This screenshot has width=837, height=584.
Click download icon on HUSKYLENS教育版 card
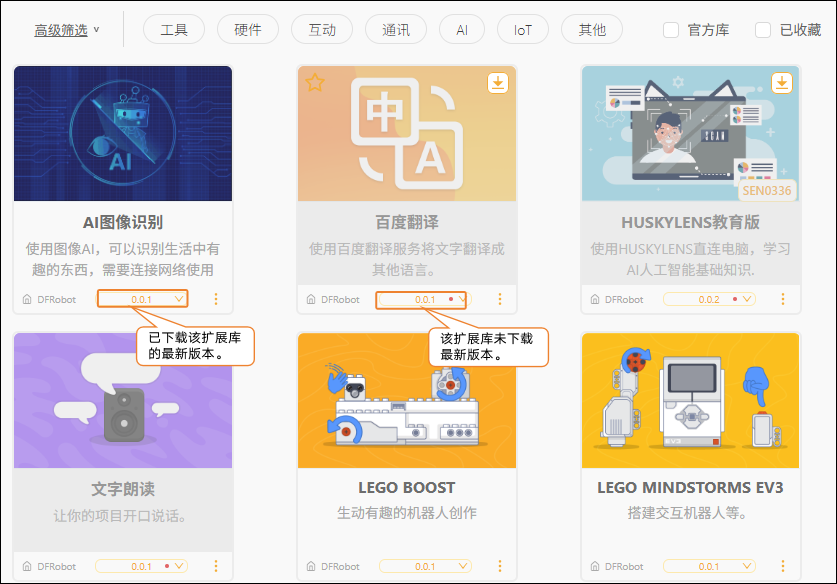(x=781, y=83)
